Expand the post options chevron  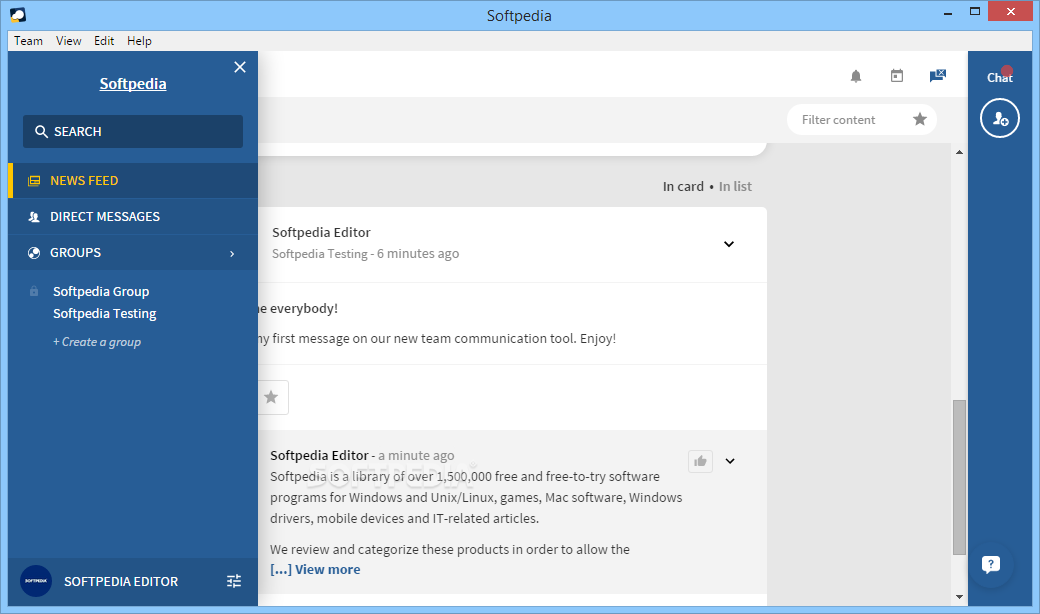[729, 244]
